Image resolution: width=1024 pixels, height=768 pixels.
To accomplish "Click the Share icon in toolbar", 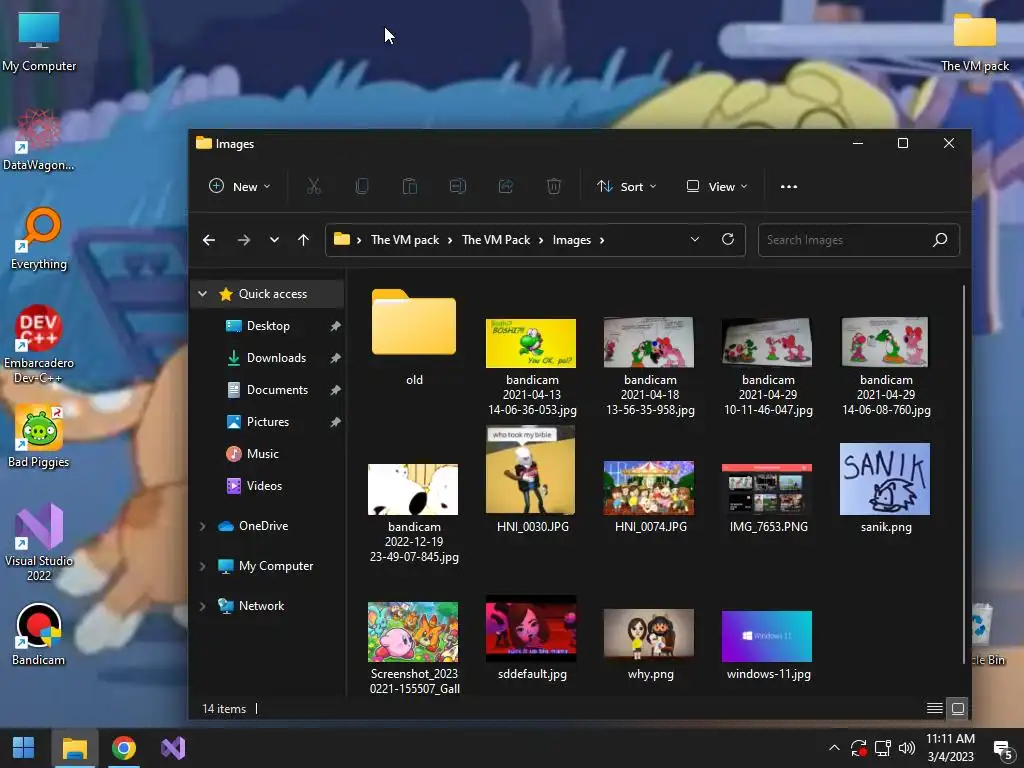I will pyautogui.click(x=505, y=187).
